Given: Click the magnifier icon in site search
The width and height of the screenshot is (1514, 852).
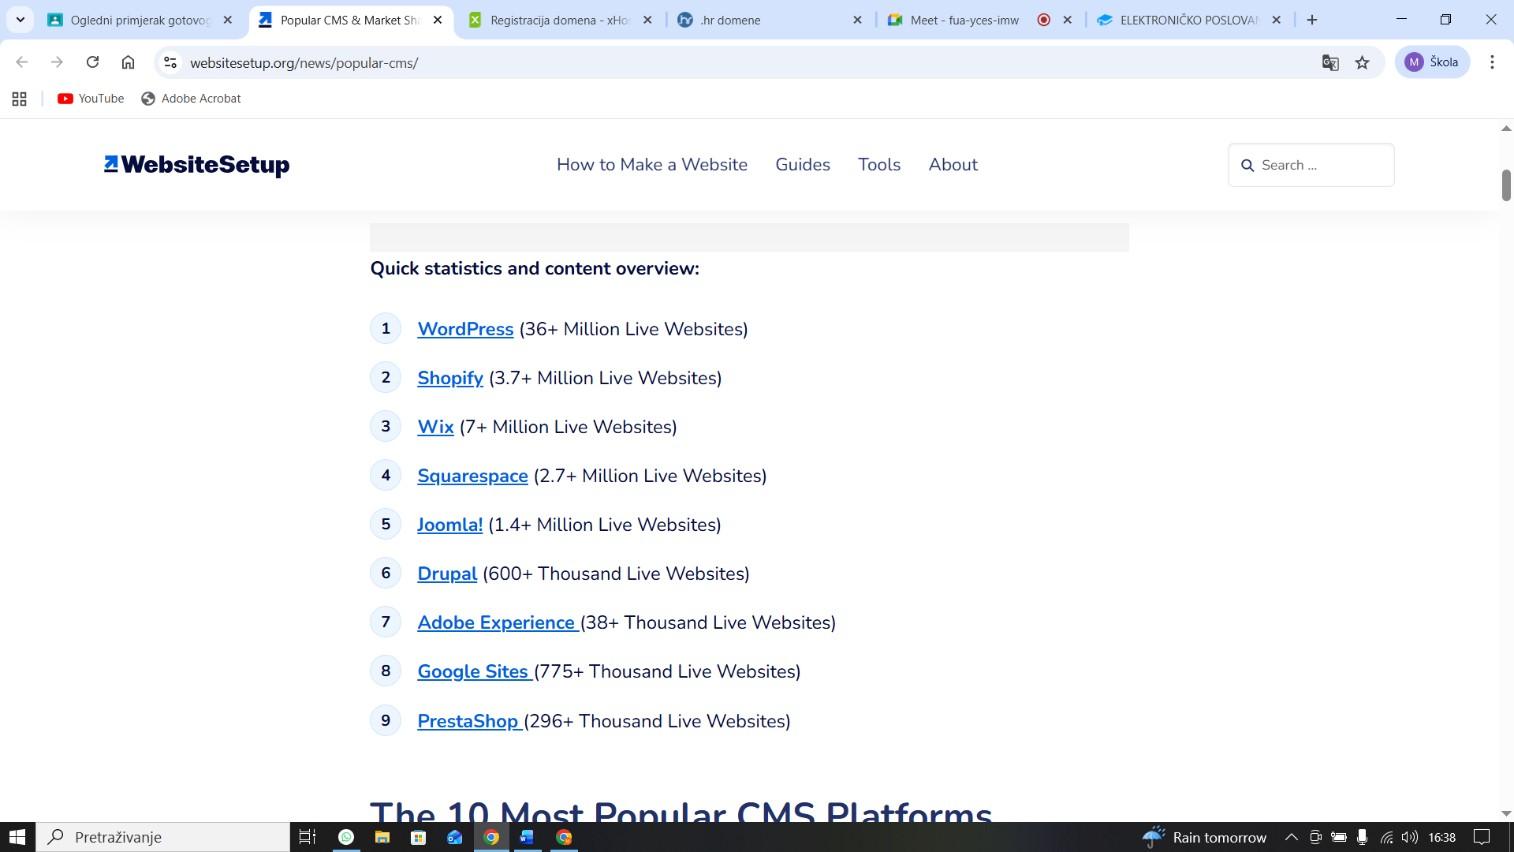Looking at the screenshot, I should click(x=1247, y=165).
